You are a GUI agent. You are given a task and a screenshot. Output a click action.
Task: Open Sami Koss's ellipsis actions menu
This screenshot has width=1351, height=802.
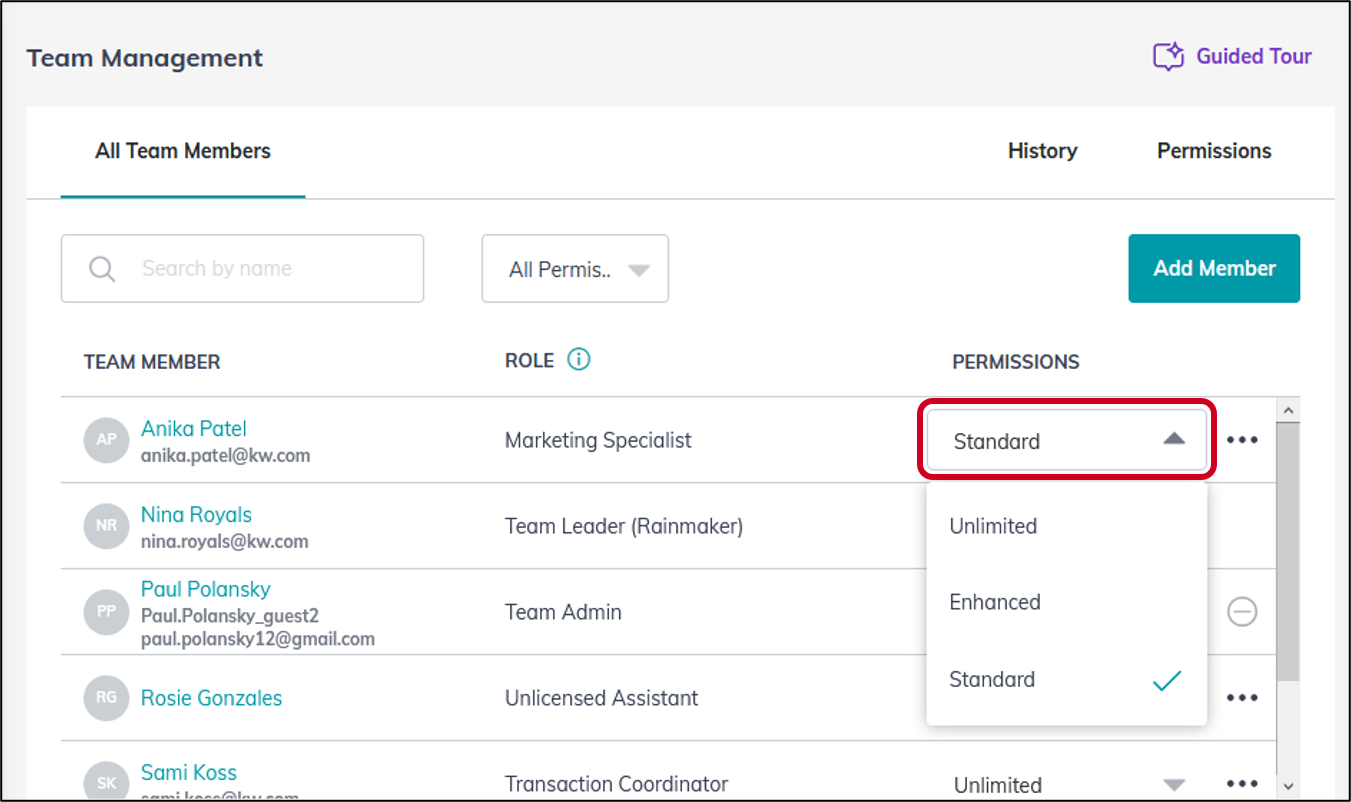point(1242,783)
